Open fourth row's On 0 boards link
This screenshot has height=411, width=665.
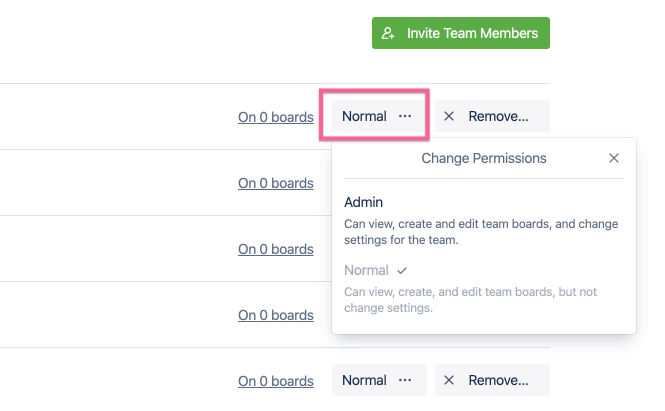pos(276,315)
